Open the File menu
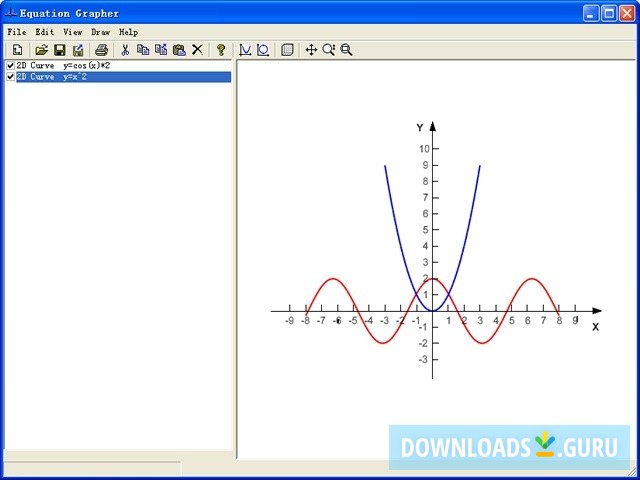The height and width of the screenshot is (480, 640). [x=17, y=32]
